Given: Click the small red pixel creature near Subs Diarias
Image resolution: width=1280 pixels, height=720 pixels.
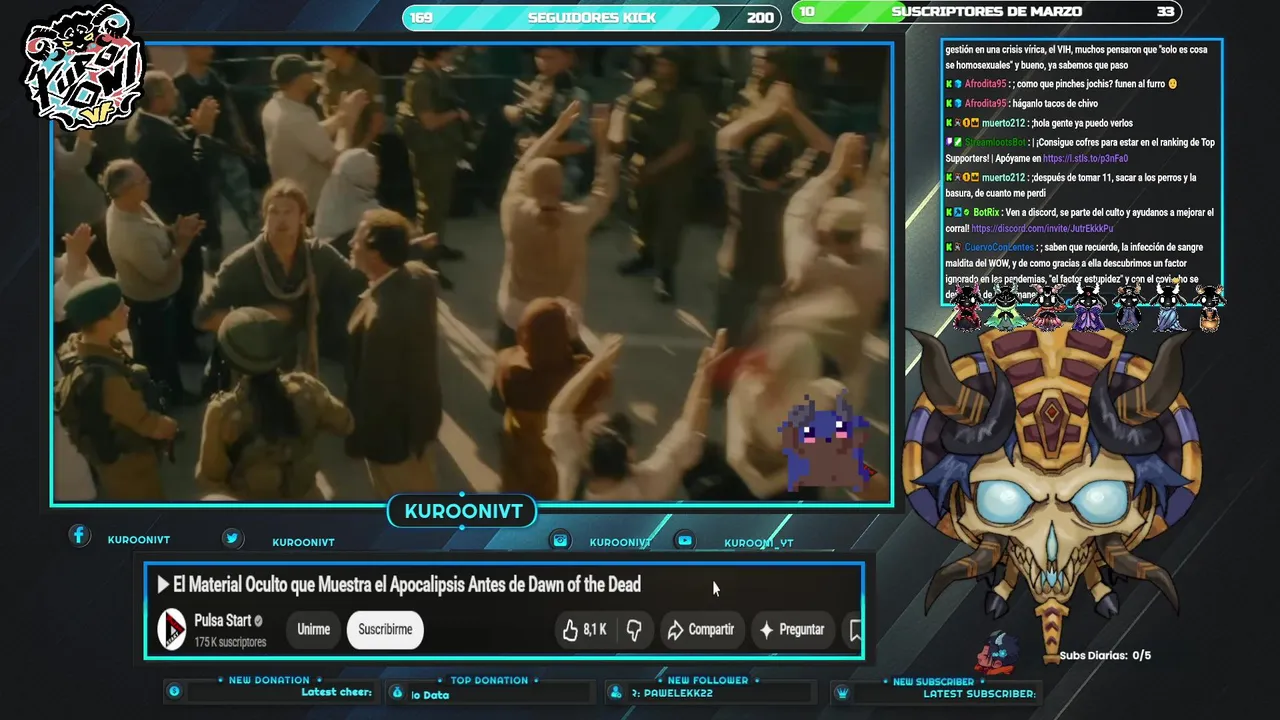Looking at the screenshot, I should pyautogui.click(x=995, y=652).
